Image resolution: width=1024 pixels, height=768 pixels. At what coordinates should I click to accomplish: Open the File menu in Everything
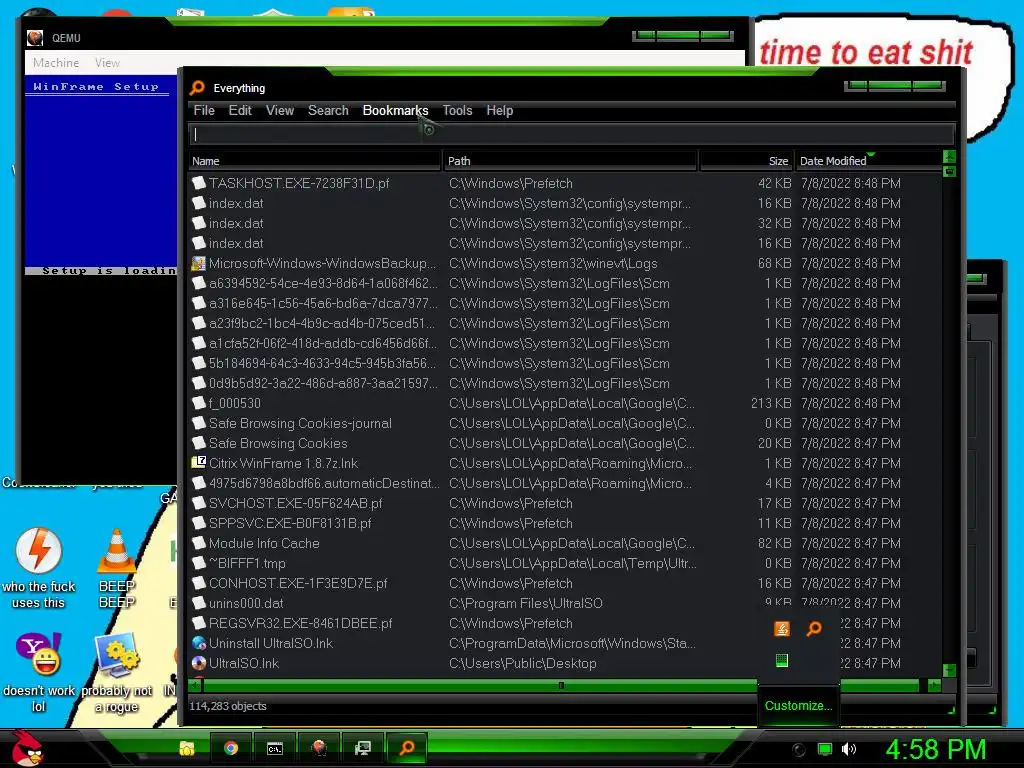point(204,110)
